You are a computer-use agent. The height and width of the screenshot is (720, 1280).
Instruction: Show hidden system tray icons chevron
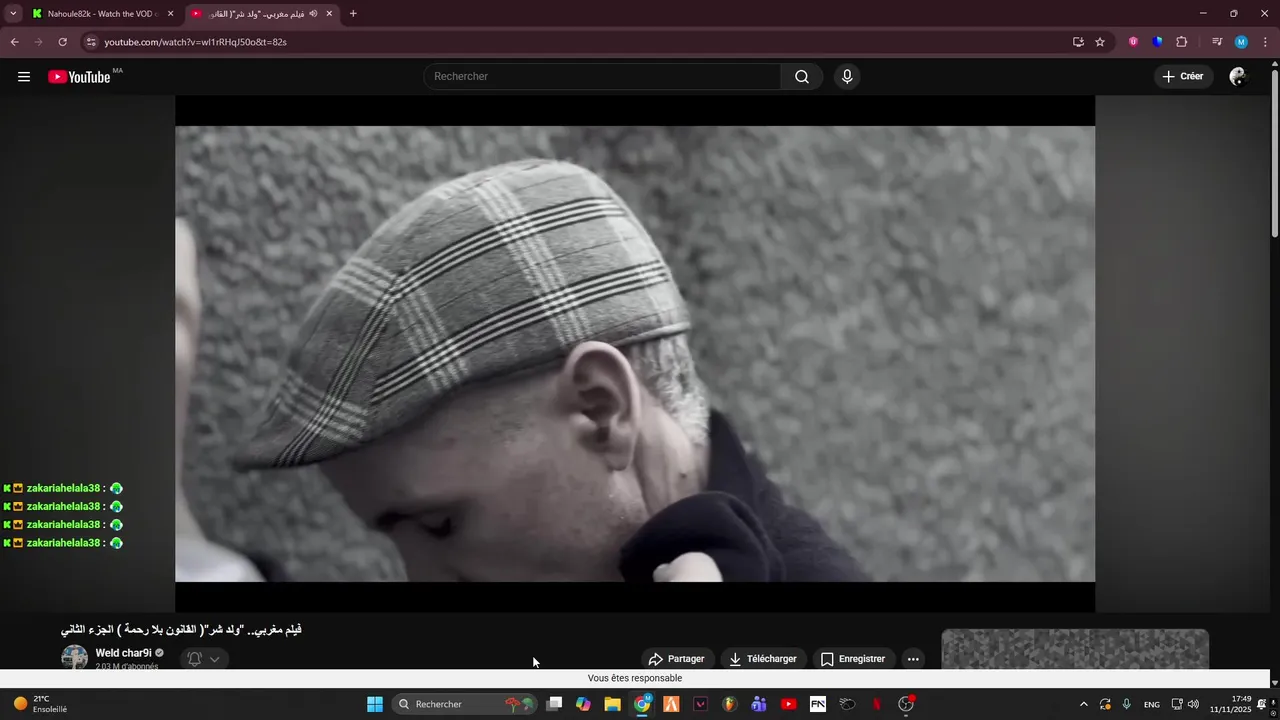coord(1084,704)
